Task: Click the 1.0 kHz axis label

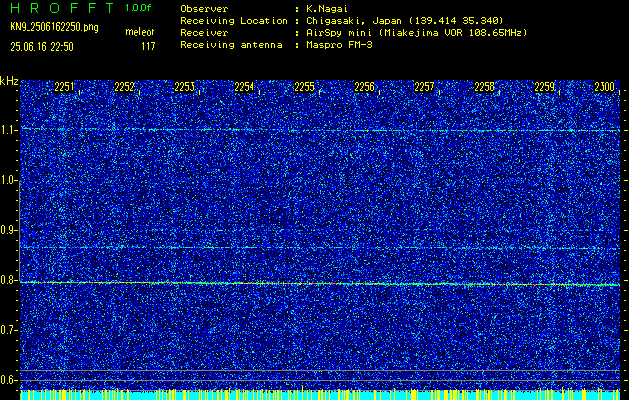Action: (x=8, y=181)
